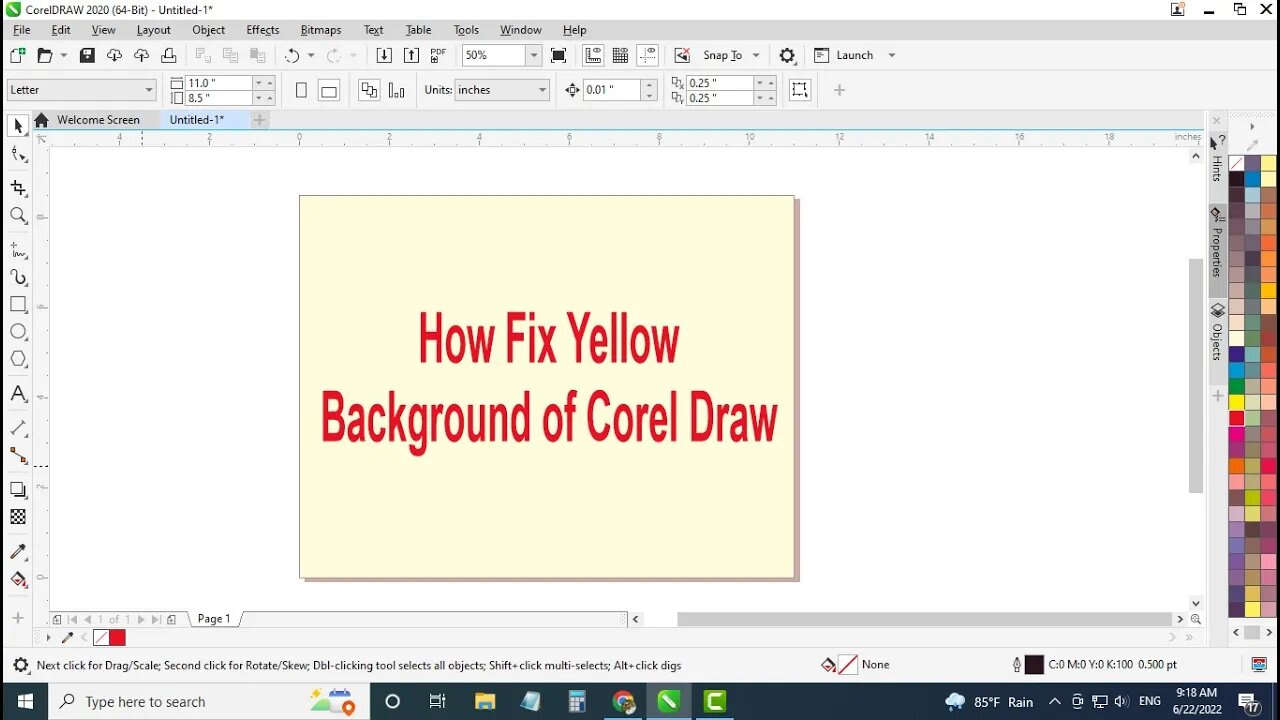
Task: Add a new document tab plus
Action: pyautogui.click(x=259, y=120)
